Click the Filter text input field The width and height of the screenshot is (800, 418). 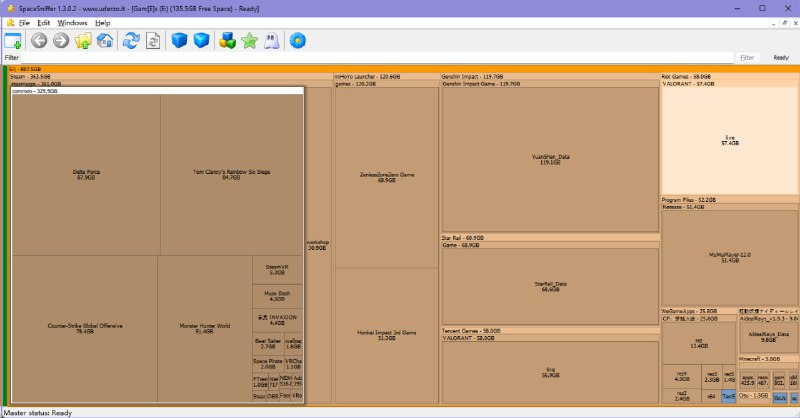(x=370, y=58)
